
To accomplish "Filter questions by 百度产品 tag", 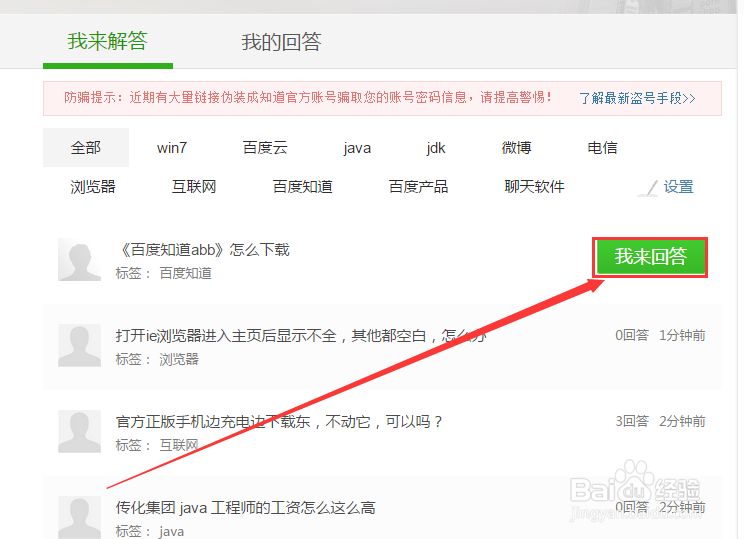I will [x=418, y=186].
